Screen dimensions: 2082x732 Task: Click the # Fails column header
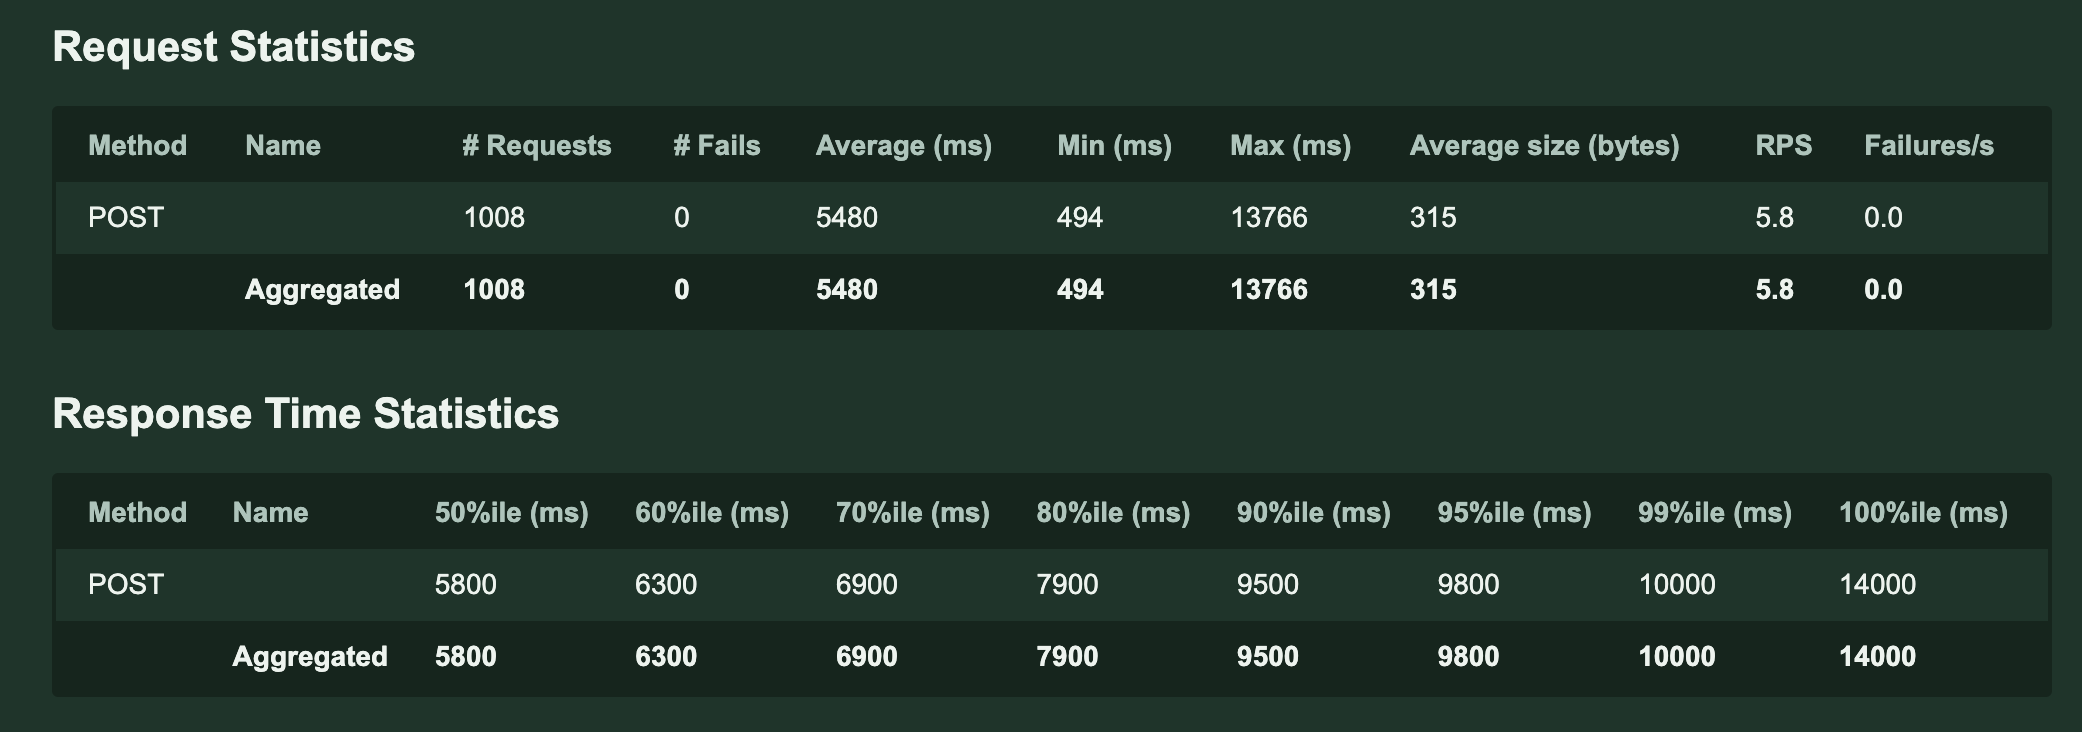click(717, 146)
